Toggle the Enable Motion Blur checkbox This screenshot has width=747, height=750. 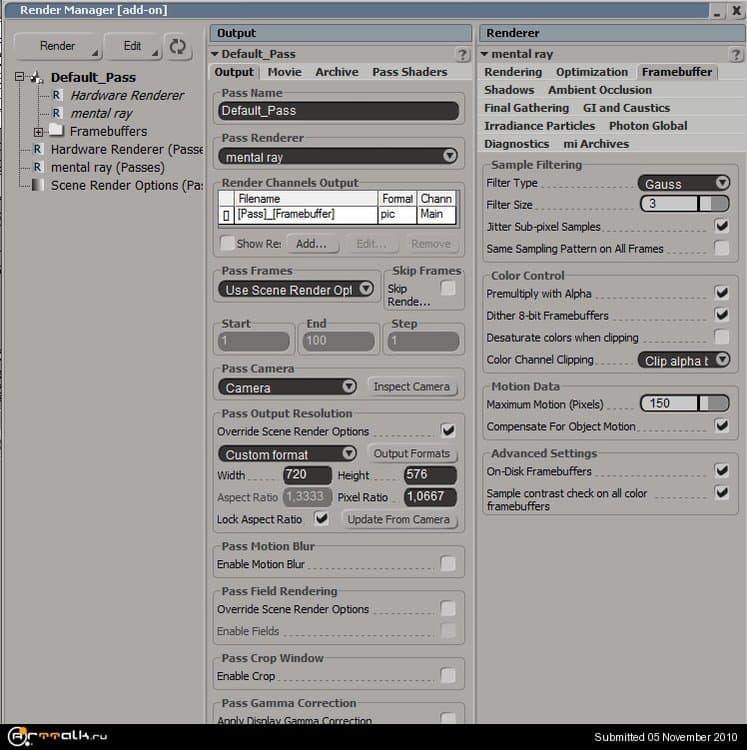point(448,564)
